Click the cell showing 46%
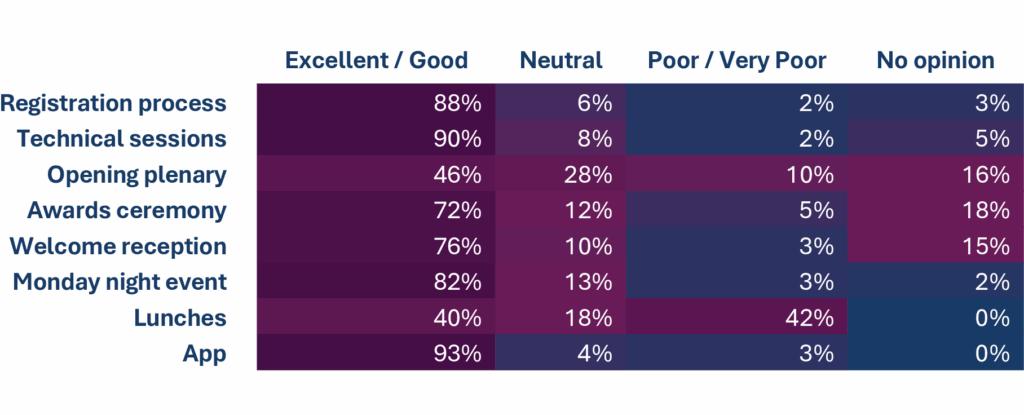This screenshot has width=1024, height=415. click(376, 174)
